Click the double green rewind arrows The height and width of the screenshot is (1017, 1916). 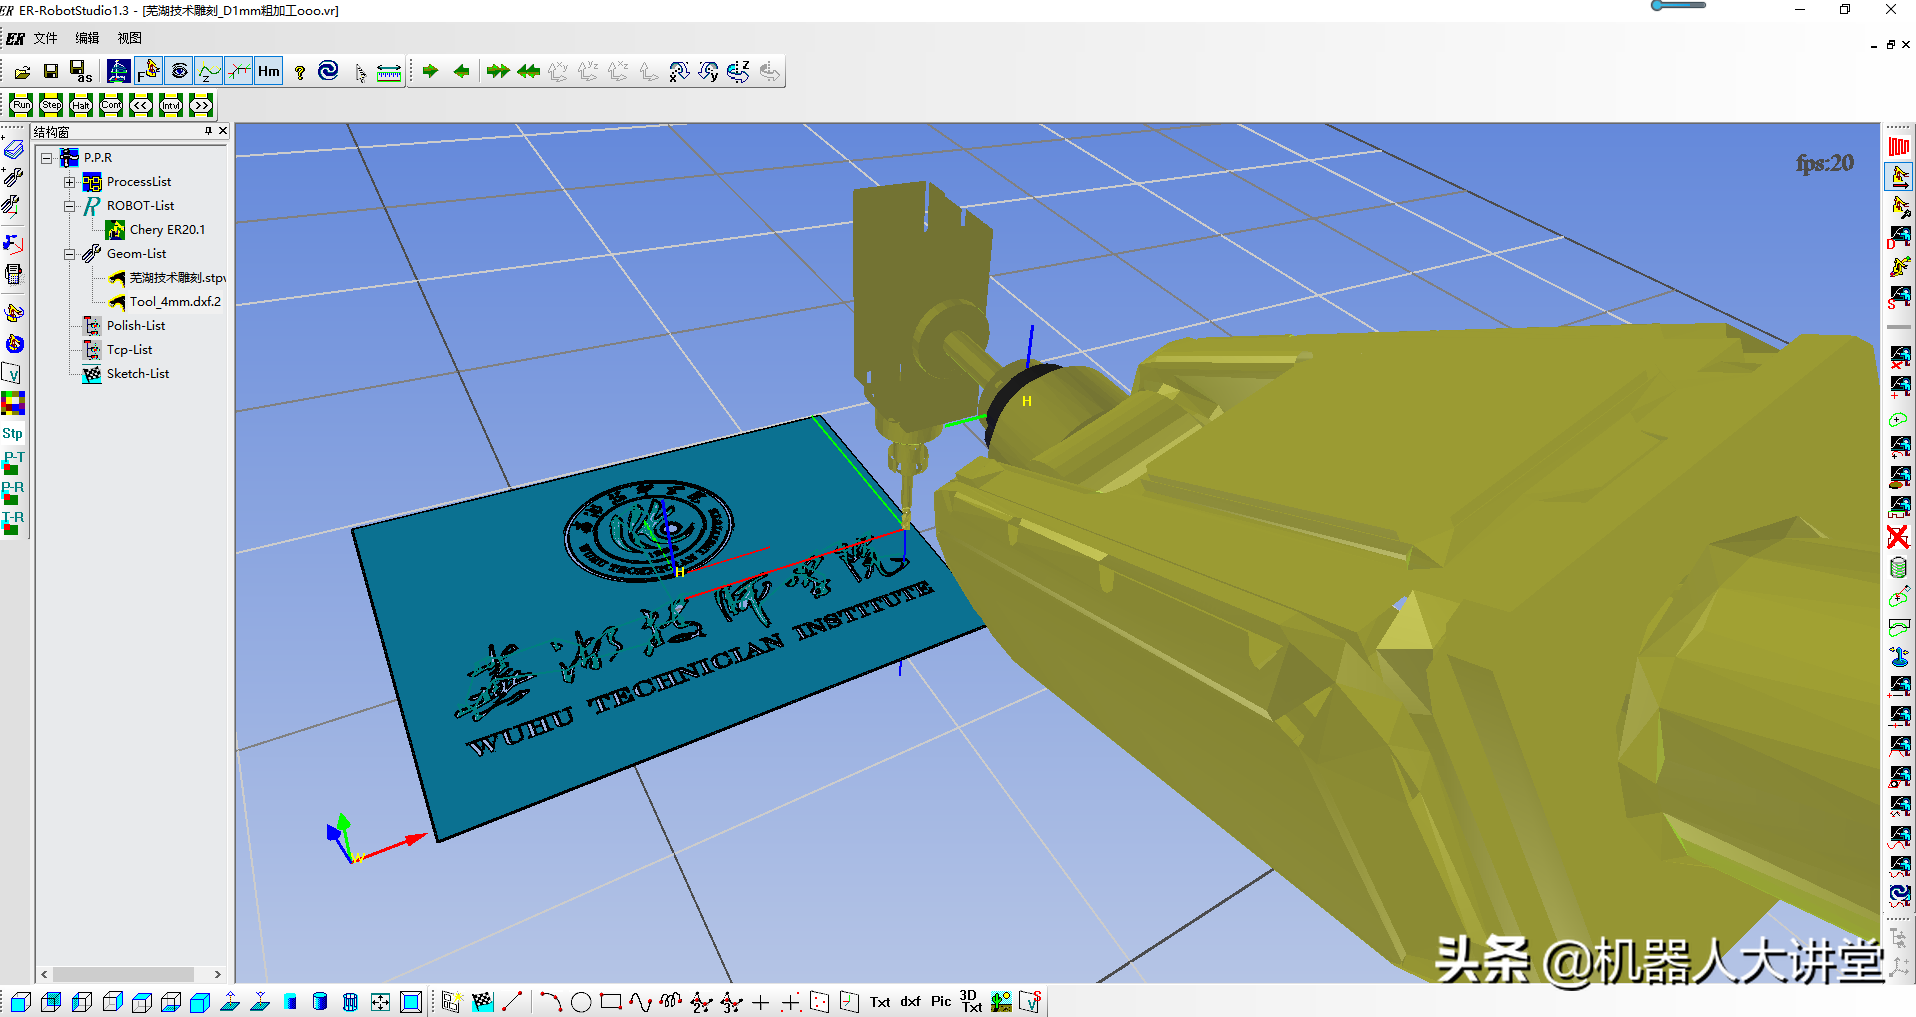[x=528, y=71]
